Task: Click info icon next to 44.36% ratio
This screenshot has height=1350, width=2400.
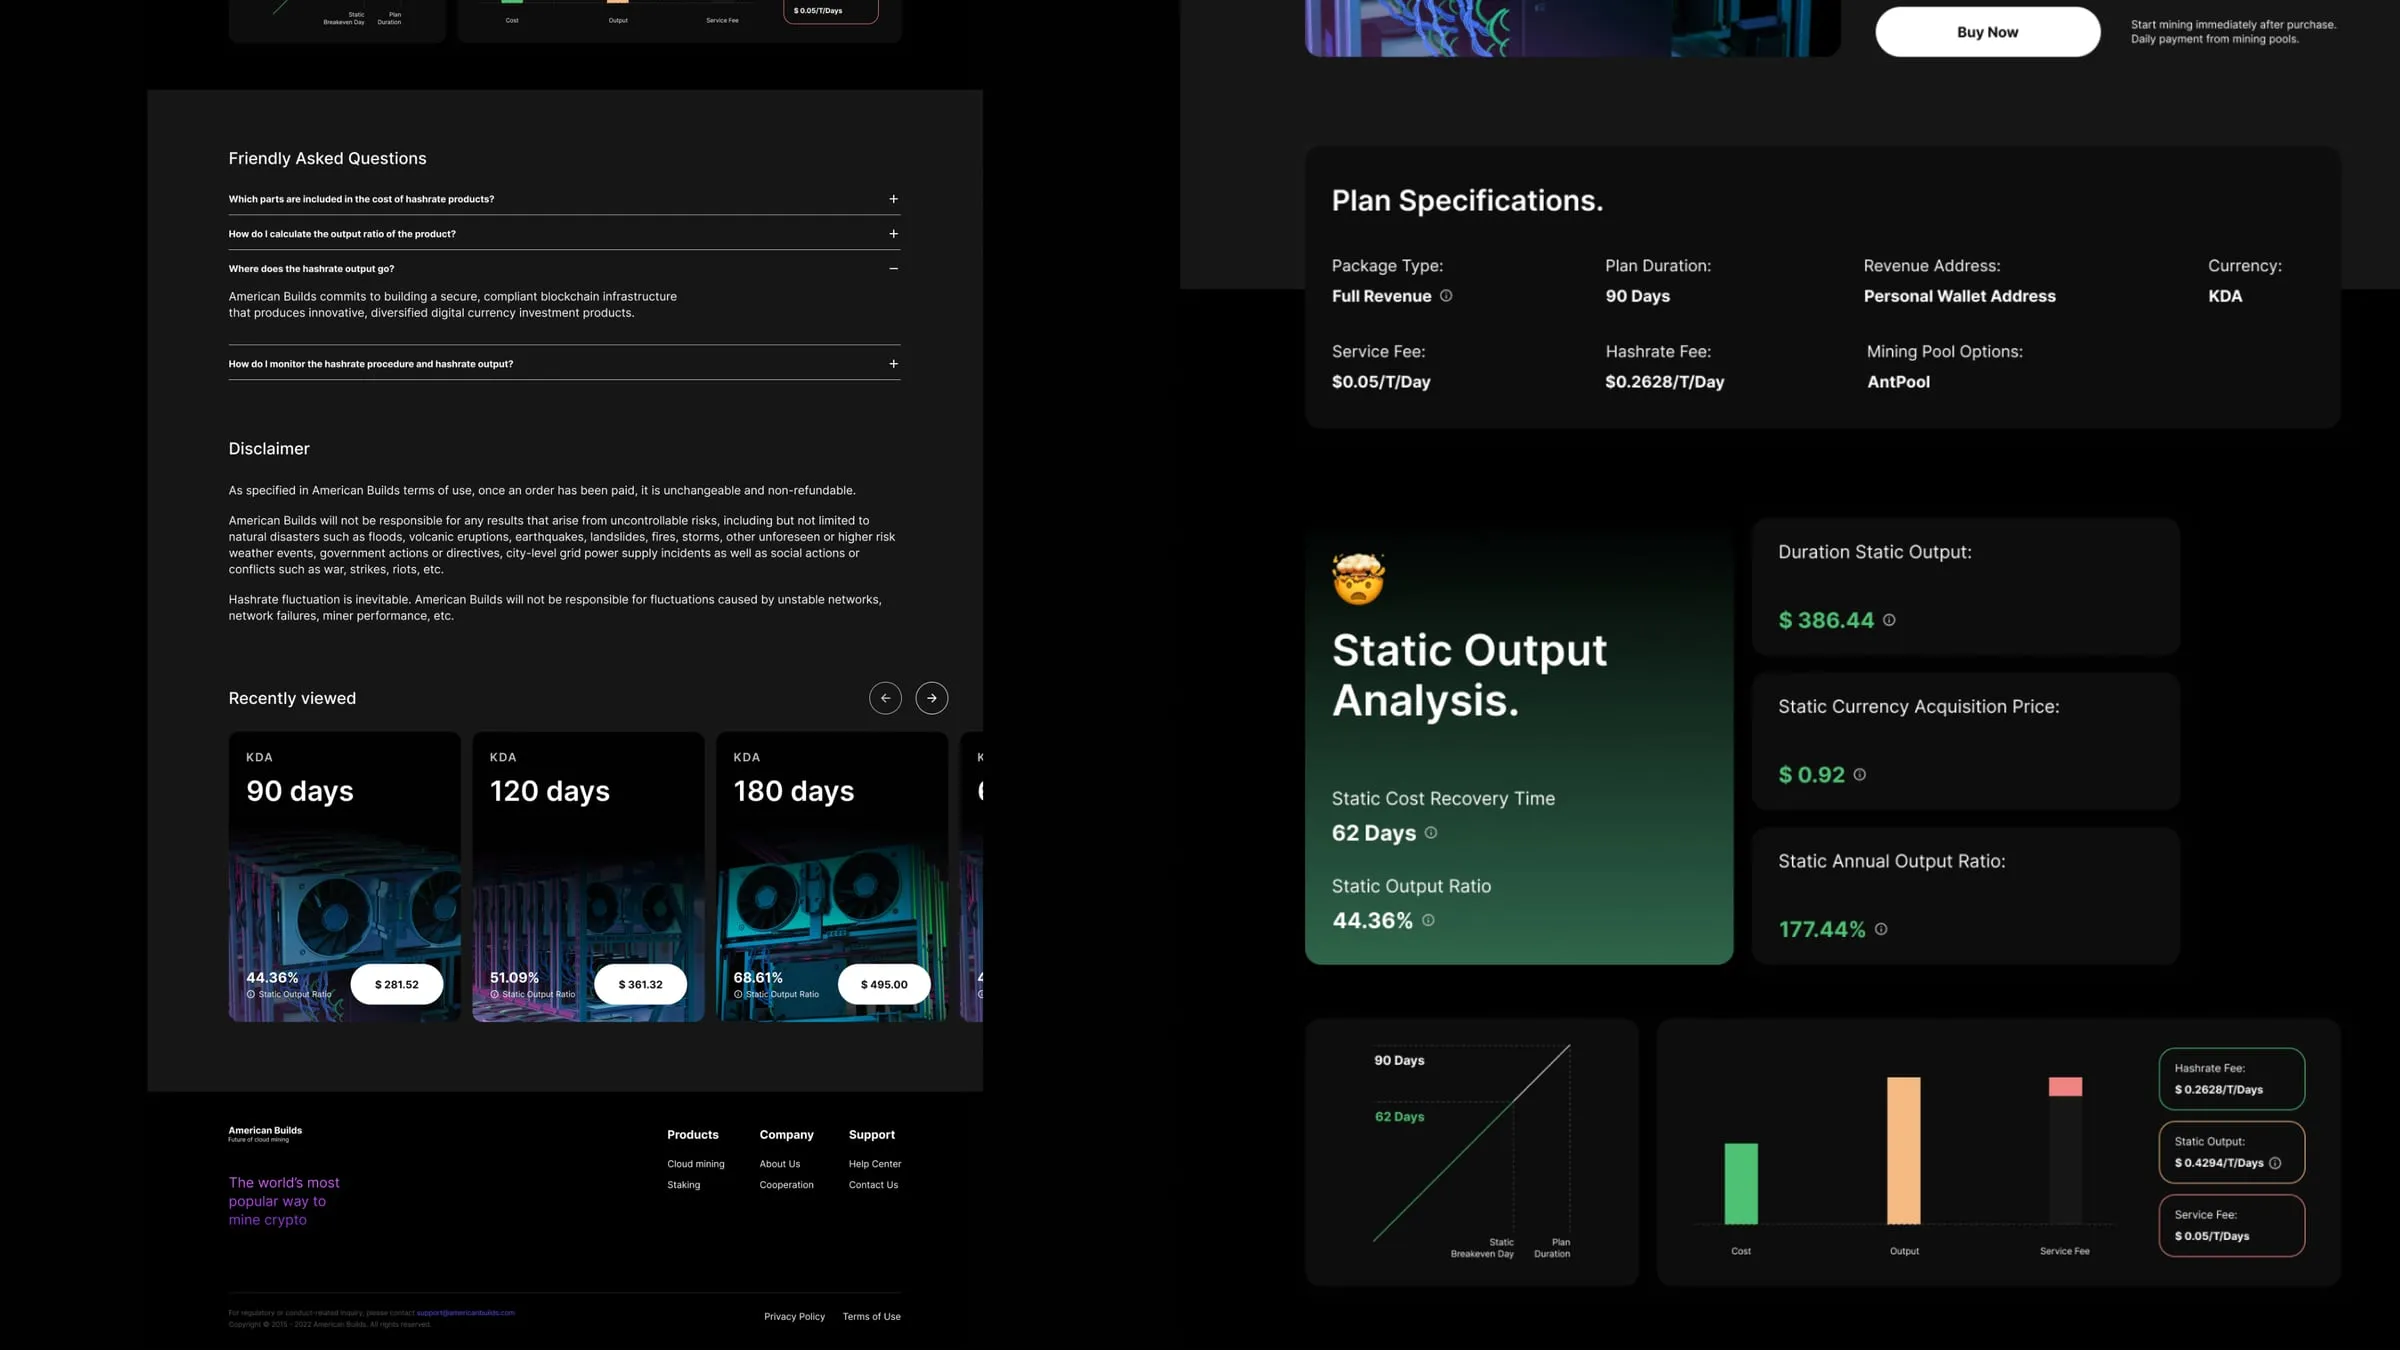Action: [1428, 920]
